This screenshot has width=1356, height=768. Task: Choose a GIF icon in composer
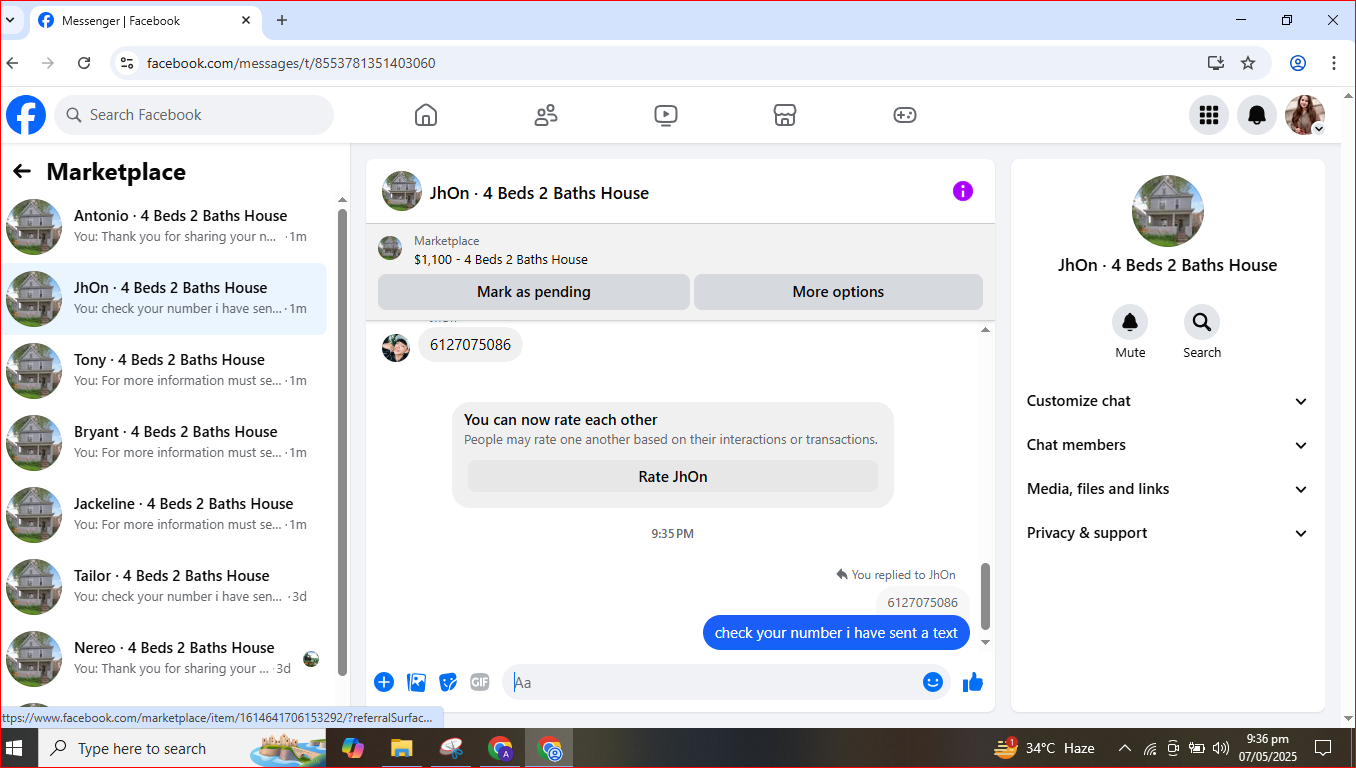(480, 682)
